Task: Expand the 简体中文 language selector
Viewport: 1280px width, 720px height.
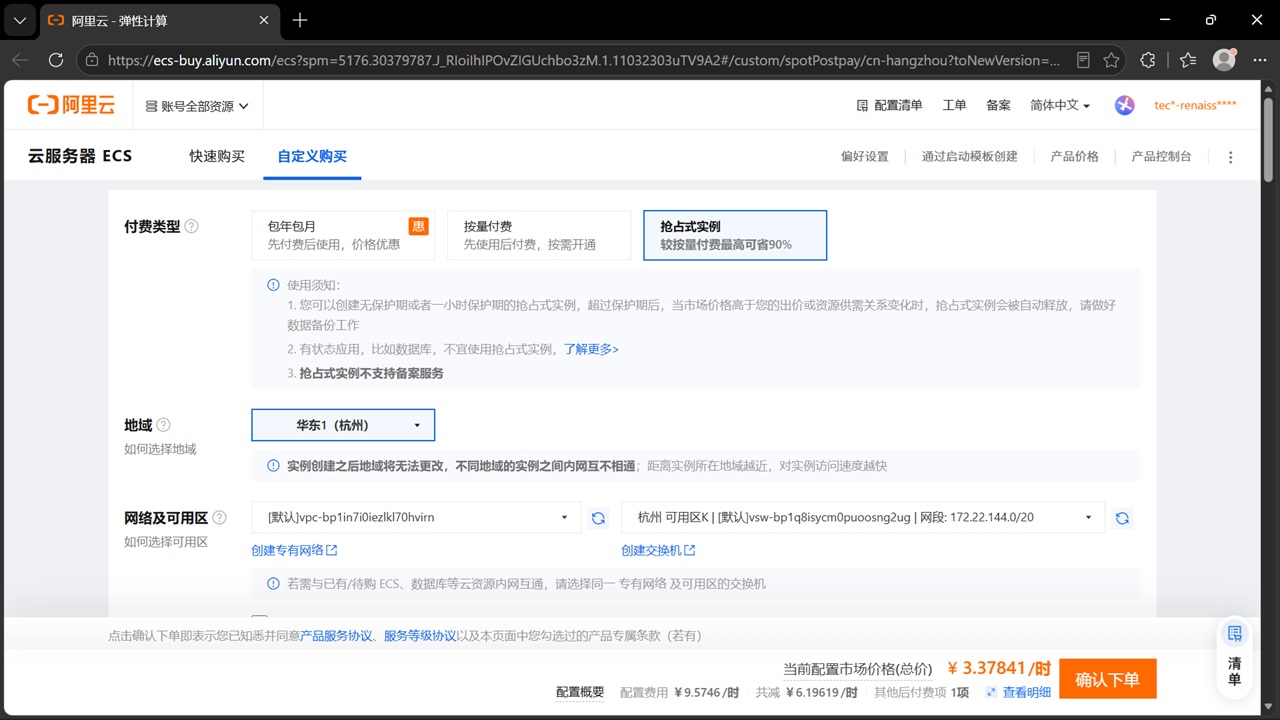Action: (1060, 105)
